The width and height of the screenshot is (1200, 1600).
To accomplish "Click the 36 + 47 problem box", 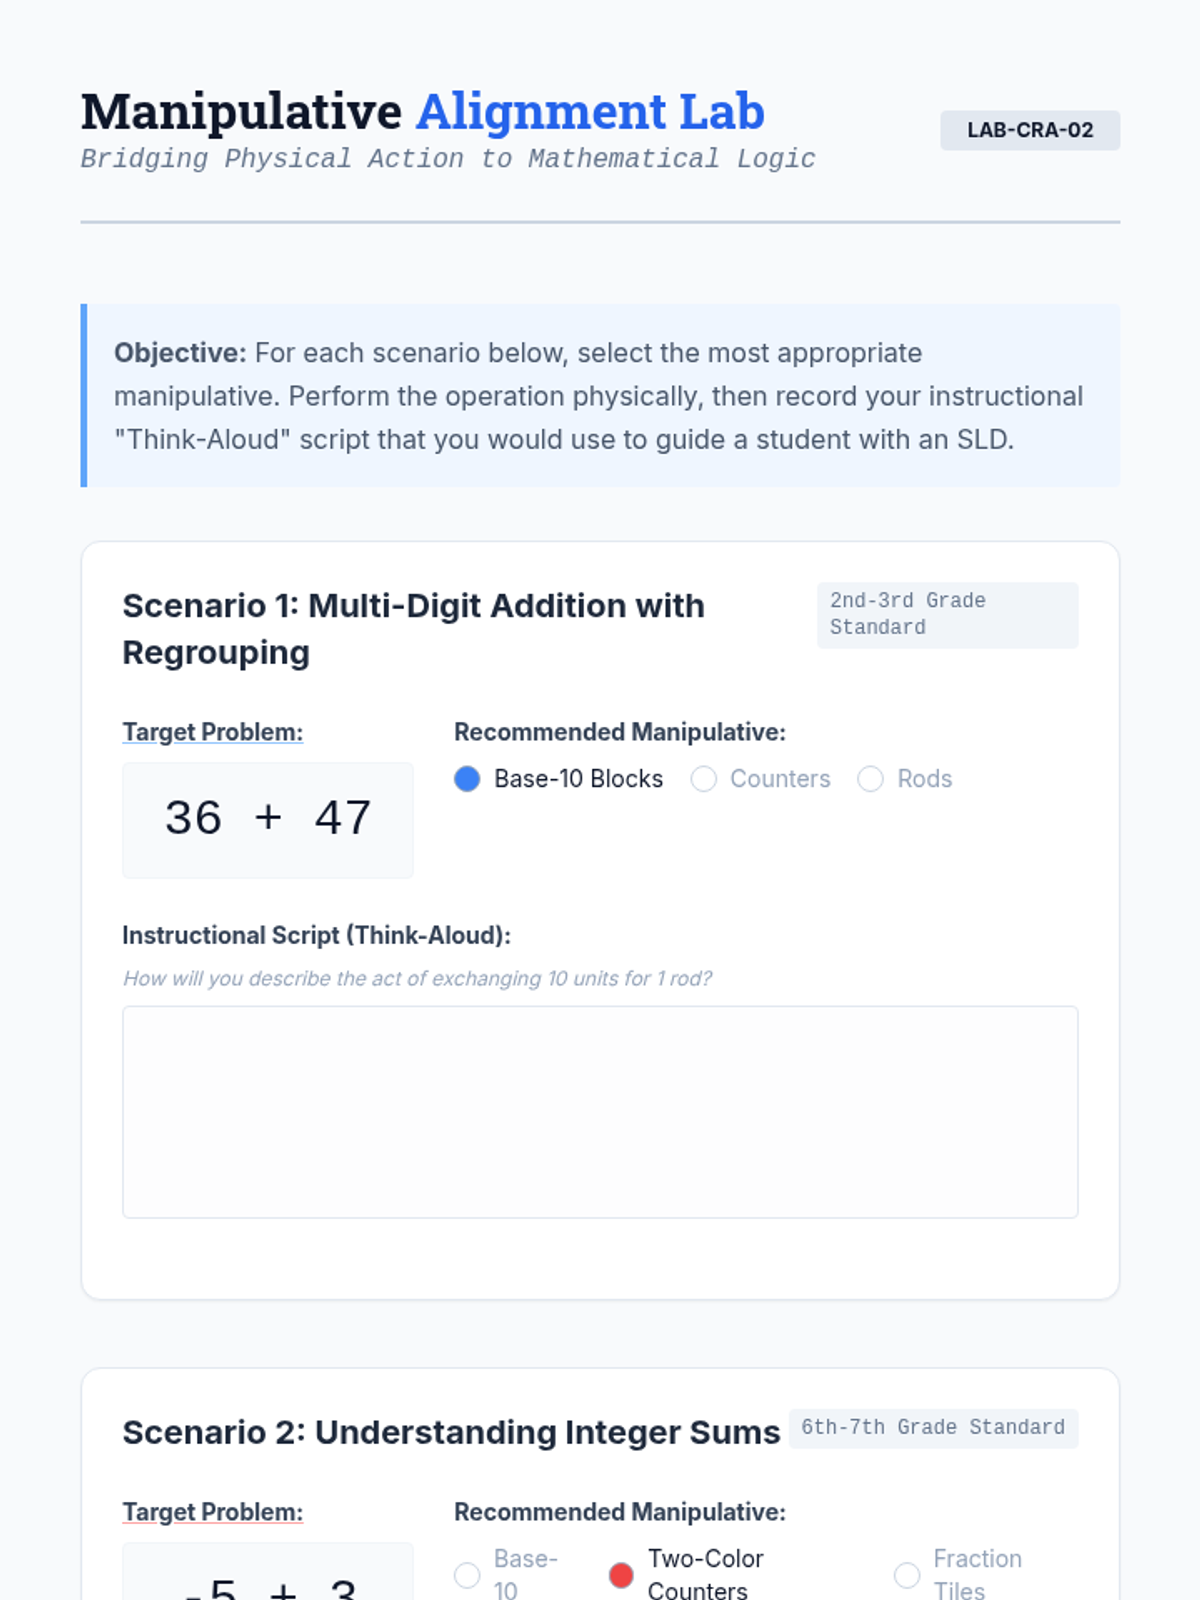I will pyautogui.click(x=267, y=819).
